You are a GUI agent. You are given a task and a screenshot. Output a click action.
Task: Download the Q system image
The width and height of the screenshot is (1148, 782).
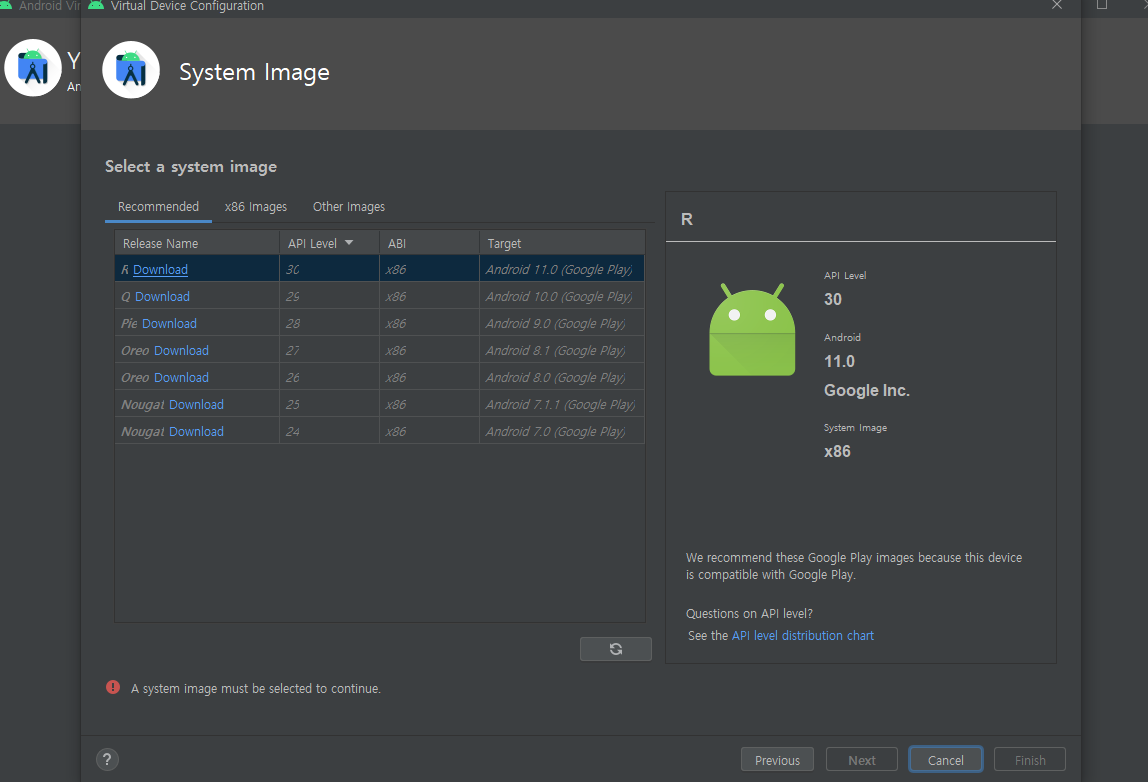[x=163, y=297]
